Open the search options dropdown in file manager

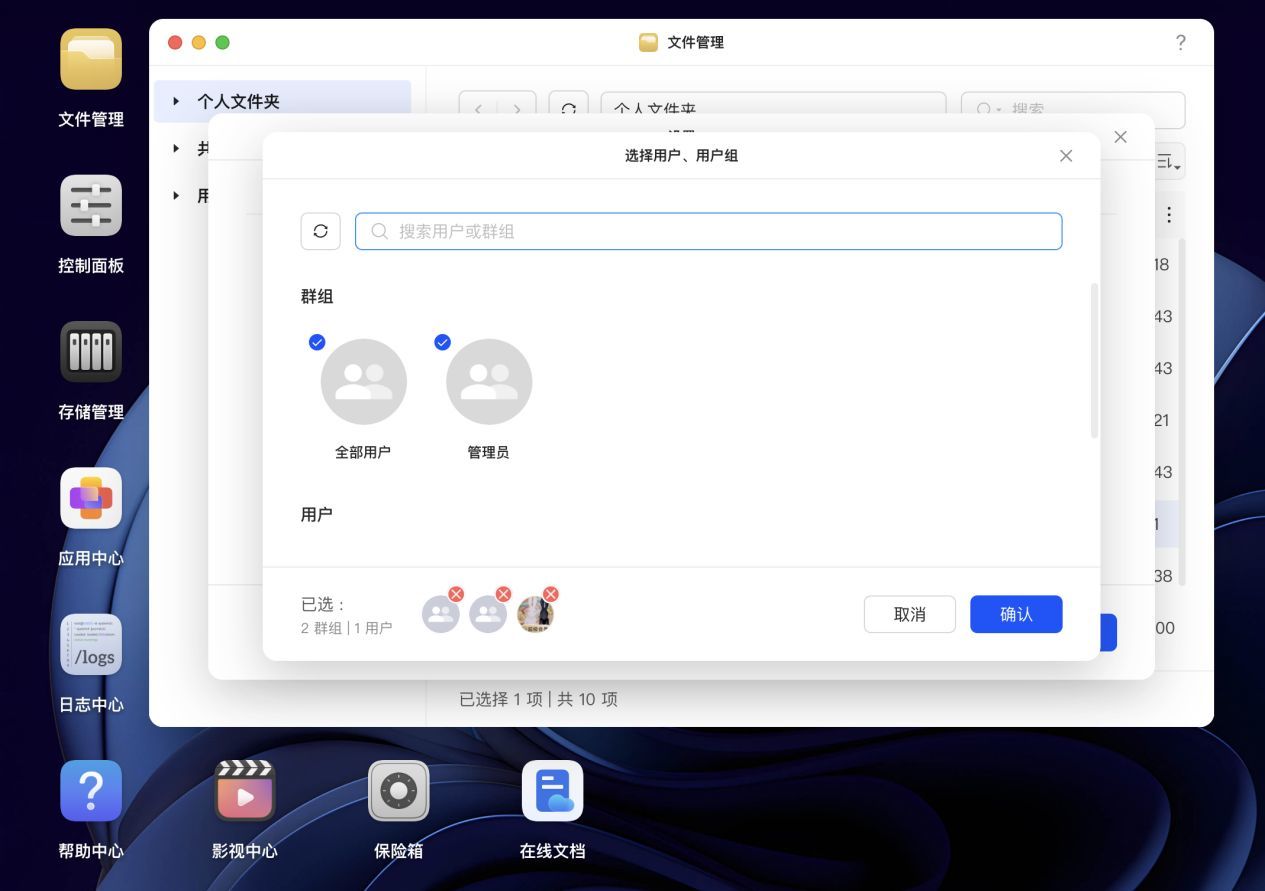[989, 109]
